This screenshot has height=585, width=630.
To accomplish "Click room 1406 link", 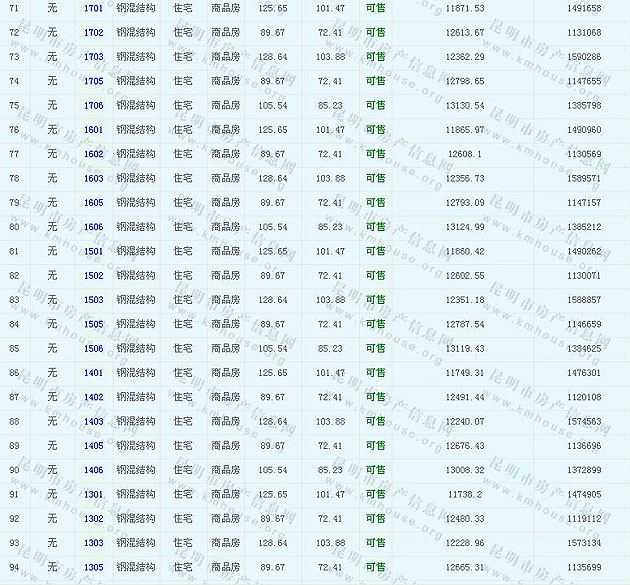I will 93,470.
